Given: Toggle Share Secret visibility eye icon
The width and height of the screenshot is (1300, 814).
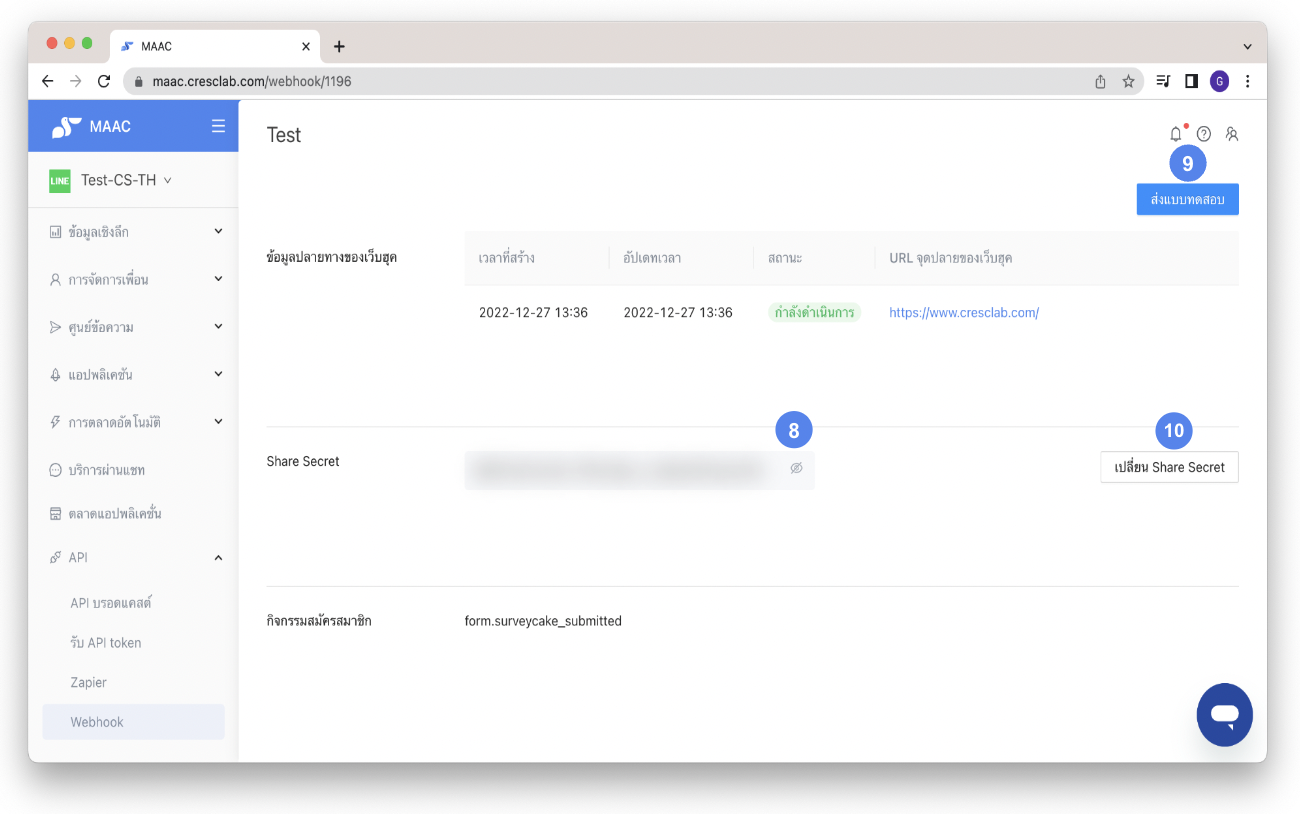Looking at the screenshot, I should [796, 468].
